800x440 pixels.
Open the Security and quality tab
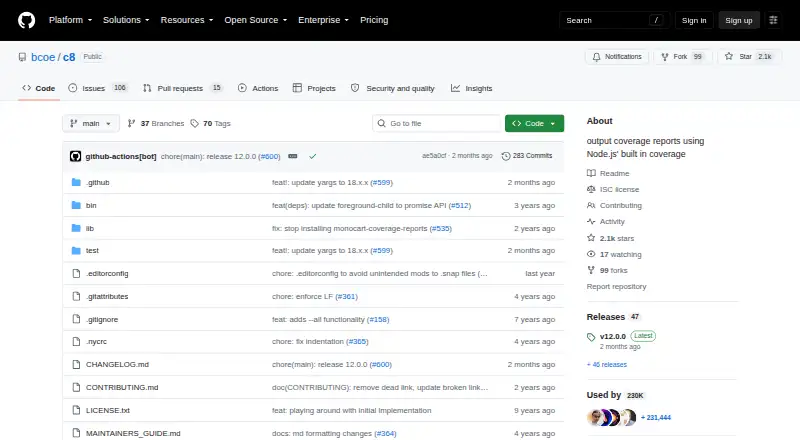click(393, 88)
